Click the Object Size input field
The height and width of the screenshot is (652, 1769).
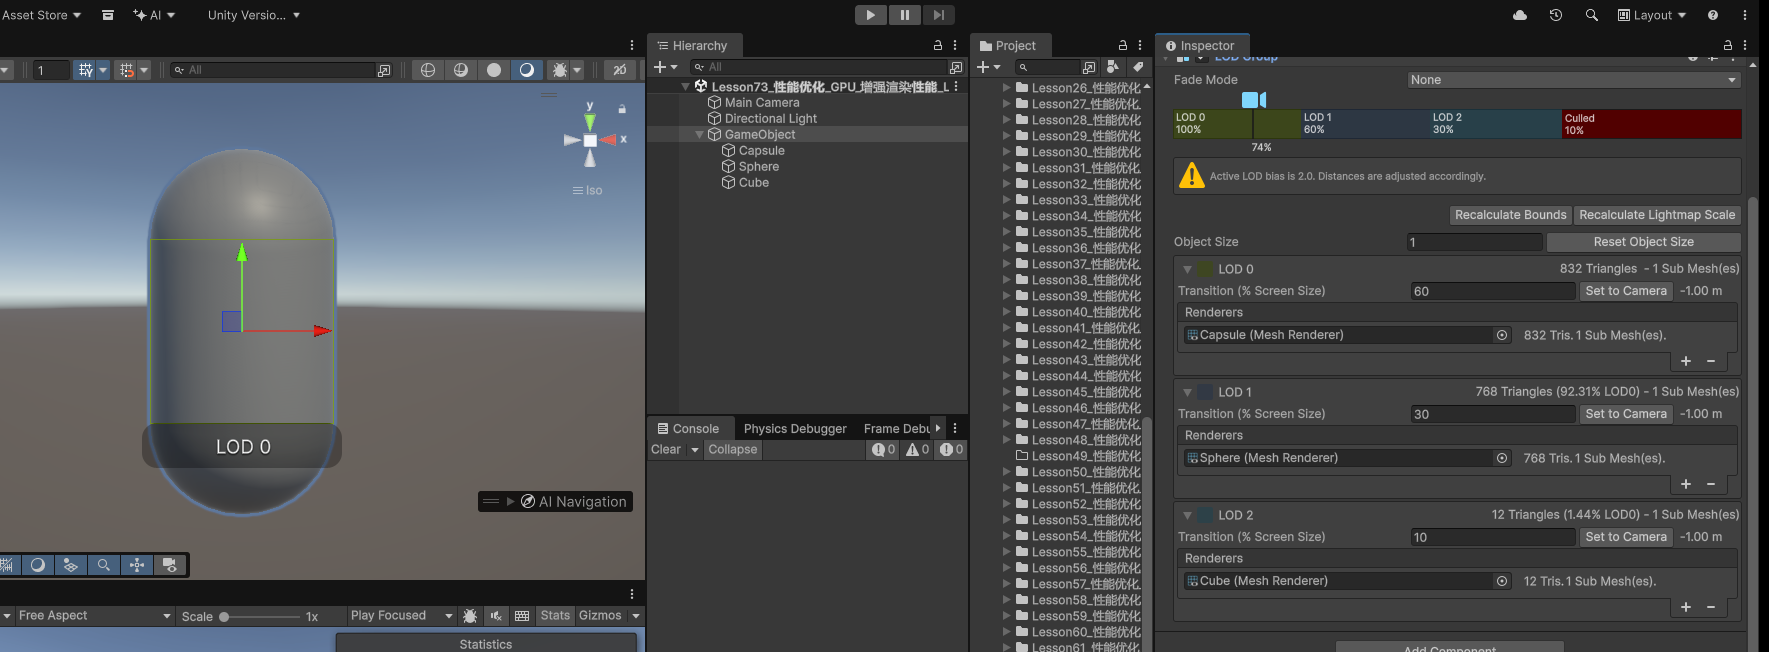(x=1474, y=242)
